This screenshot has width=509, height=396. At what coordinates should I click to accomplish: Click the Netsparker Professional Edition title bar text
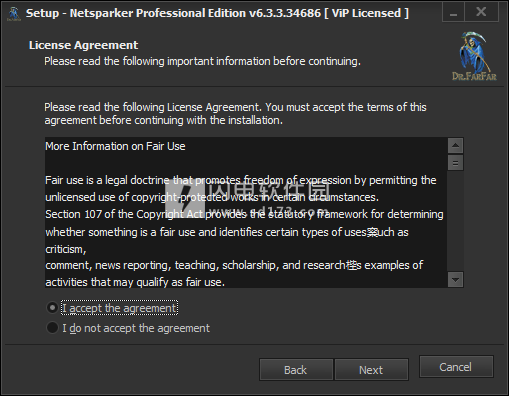[x=217, y=13]
